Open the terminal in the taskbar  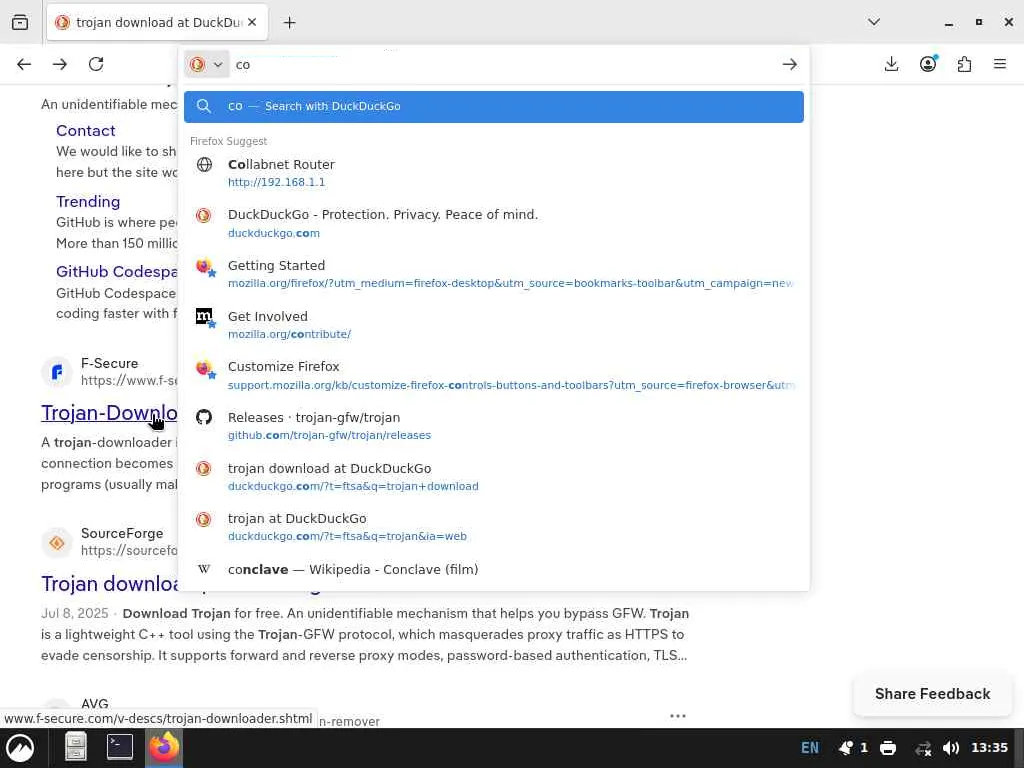(x=120, y=746)
